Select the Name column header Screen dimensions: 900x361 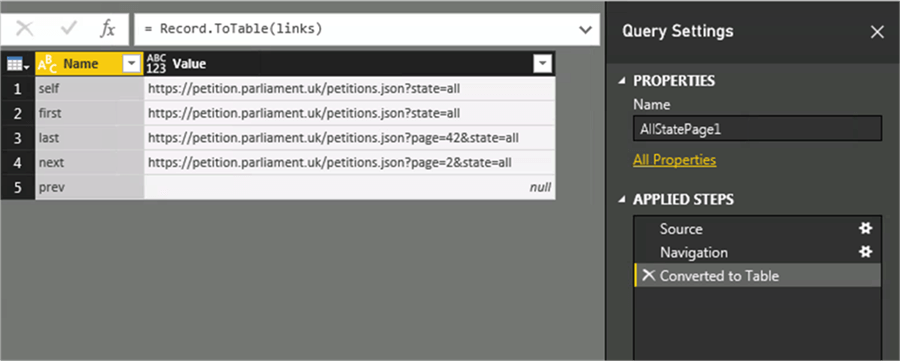(89, 64)
